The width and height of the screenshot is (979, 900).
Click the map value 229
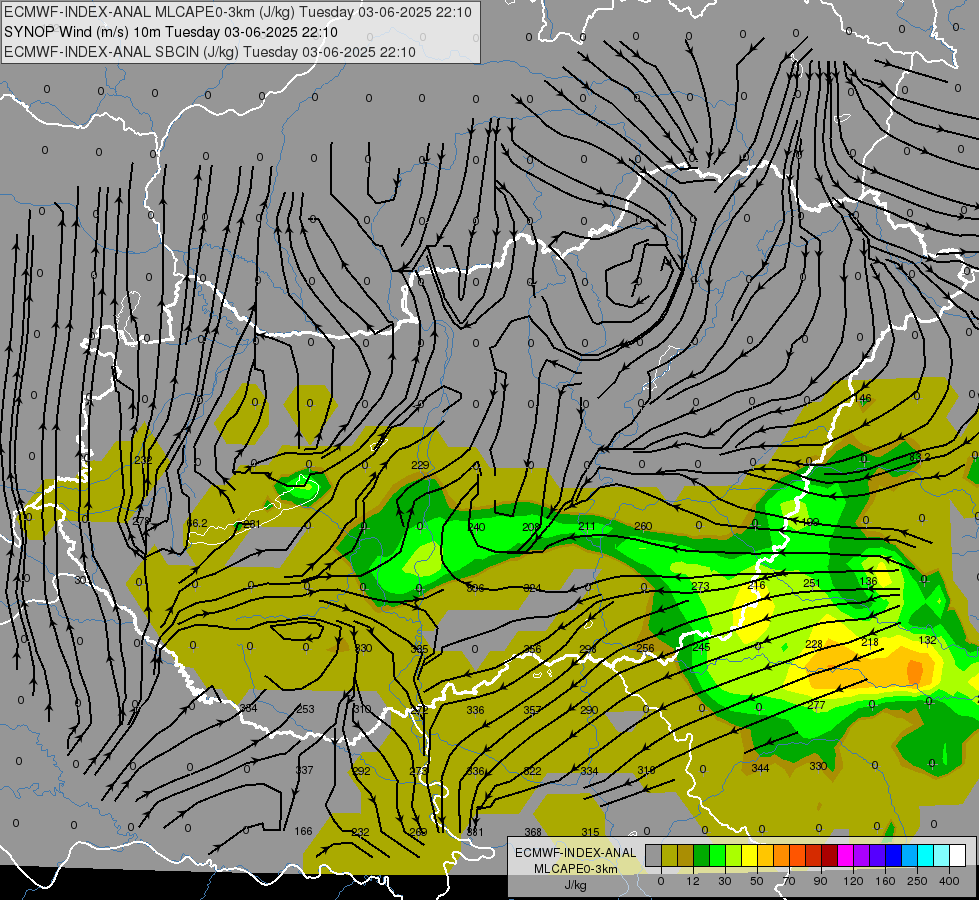pyautogui.click(x=420, y=465)
